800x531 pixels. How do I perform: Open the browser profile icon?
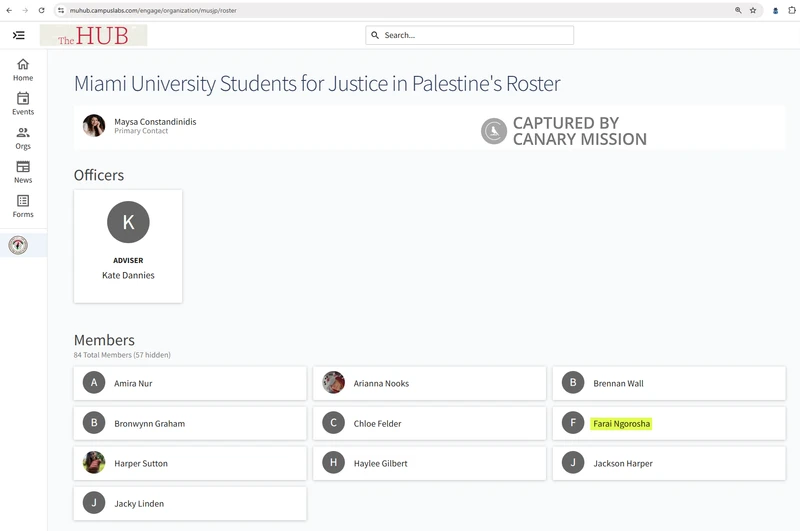pyautogui.click(x=776, y=10)
